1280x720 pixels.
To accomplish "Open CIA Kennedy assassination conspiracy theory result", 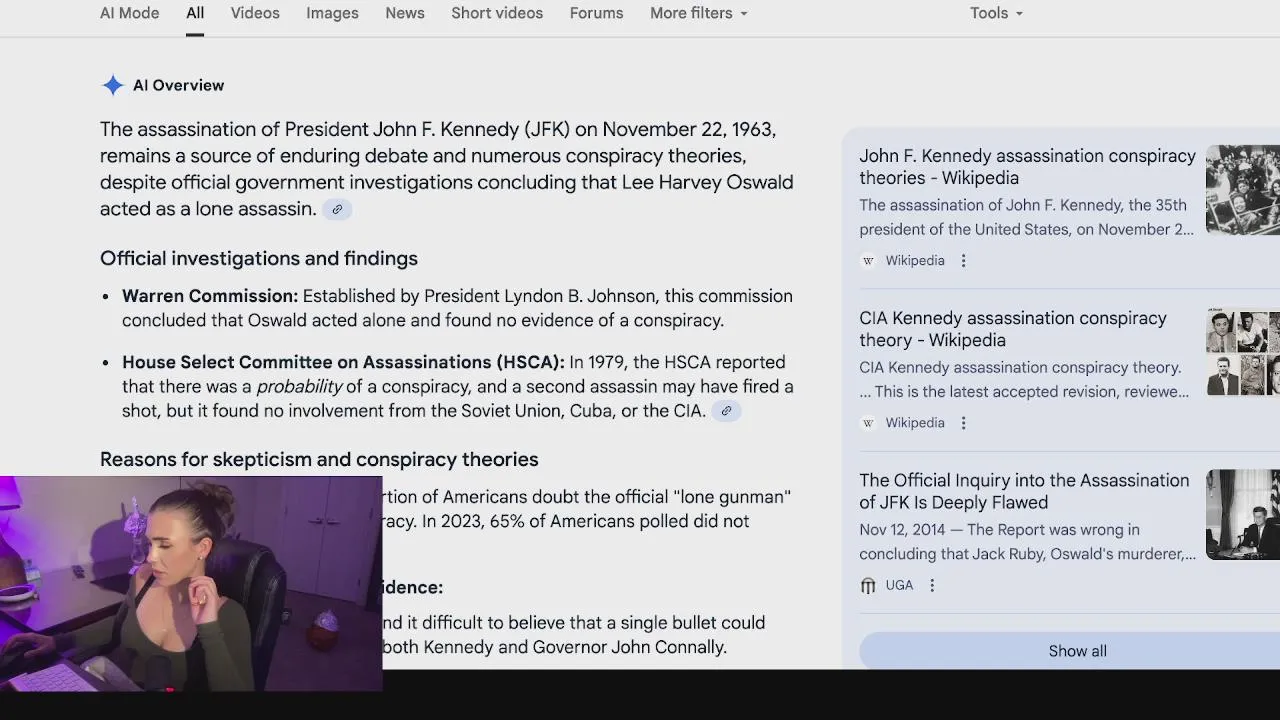I will point(1013,329).
